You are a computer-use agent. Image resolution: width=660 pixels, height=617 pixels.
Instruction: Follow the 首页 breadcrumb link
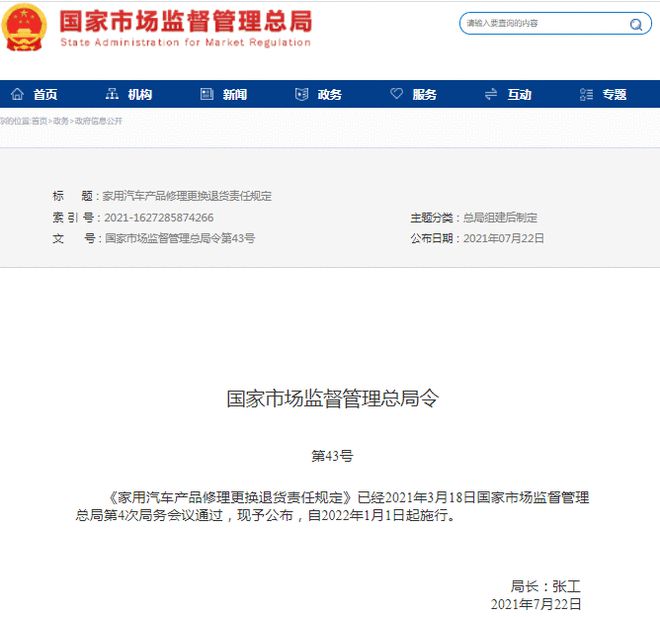(39, 121)
